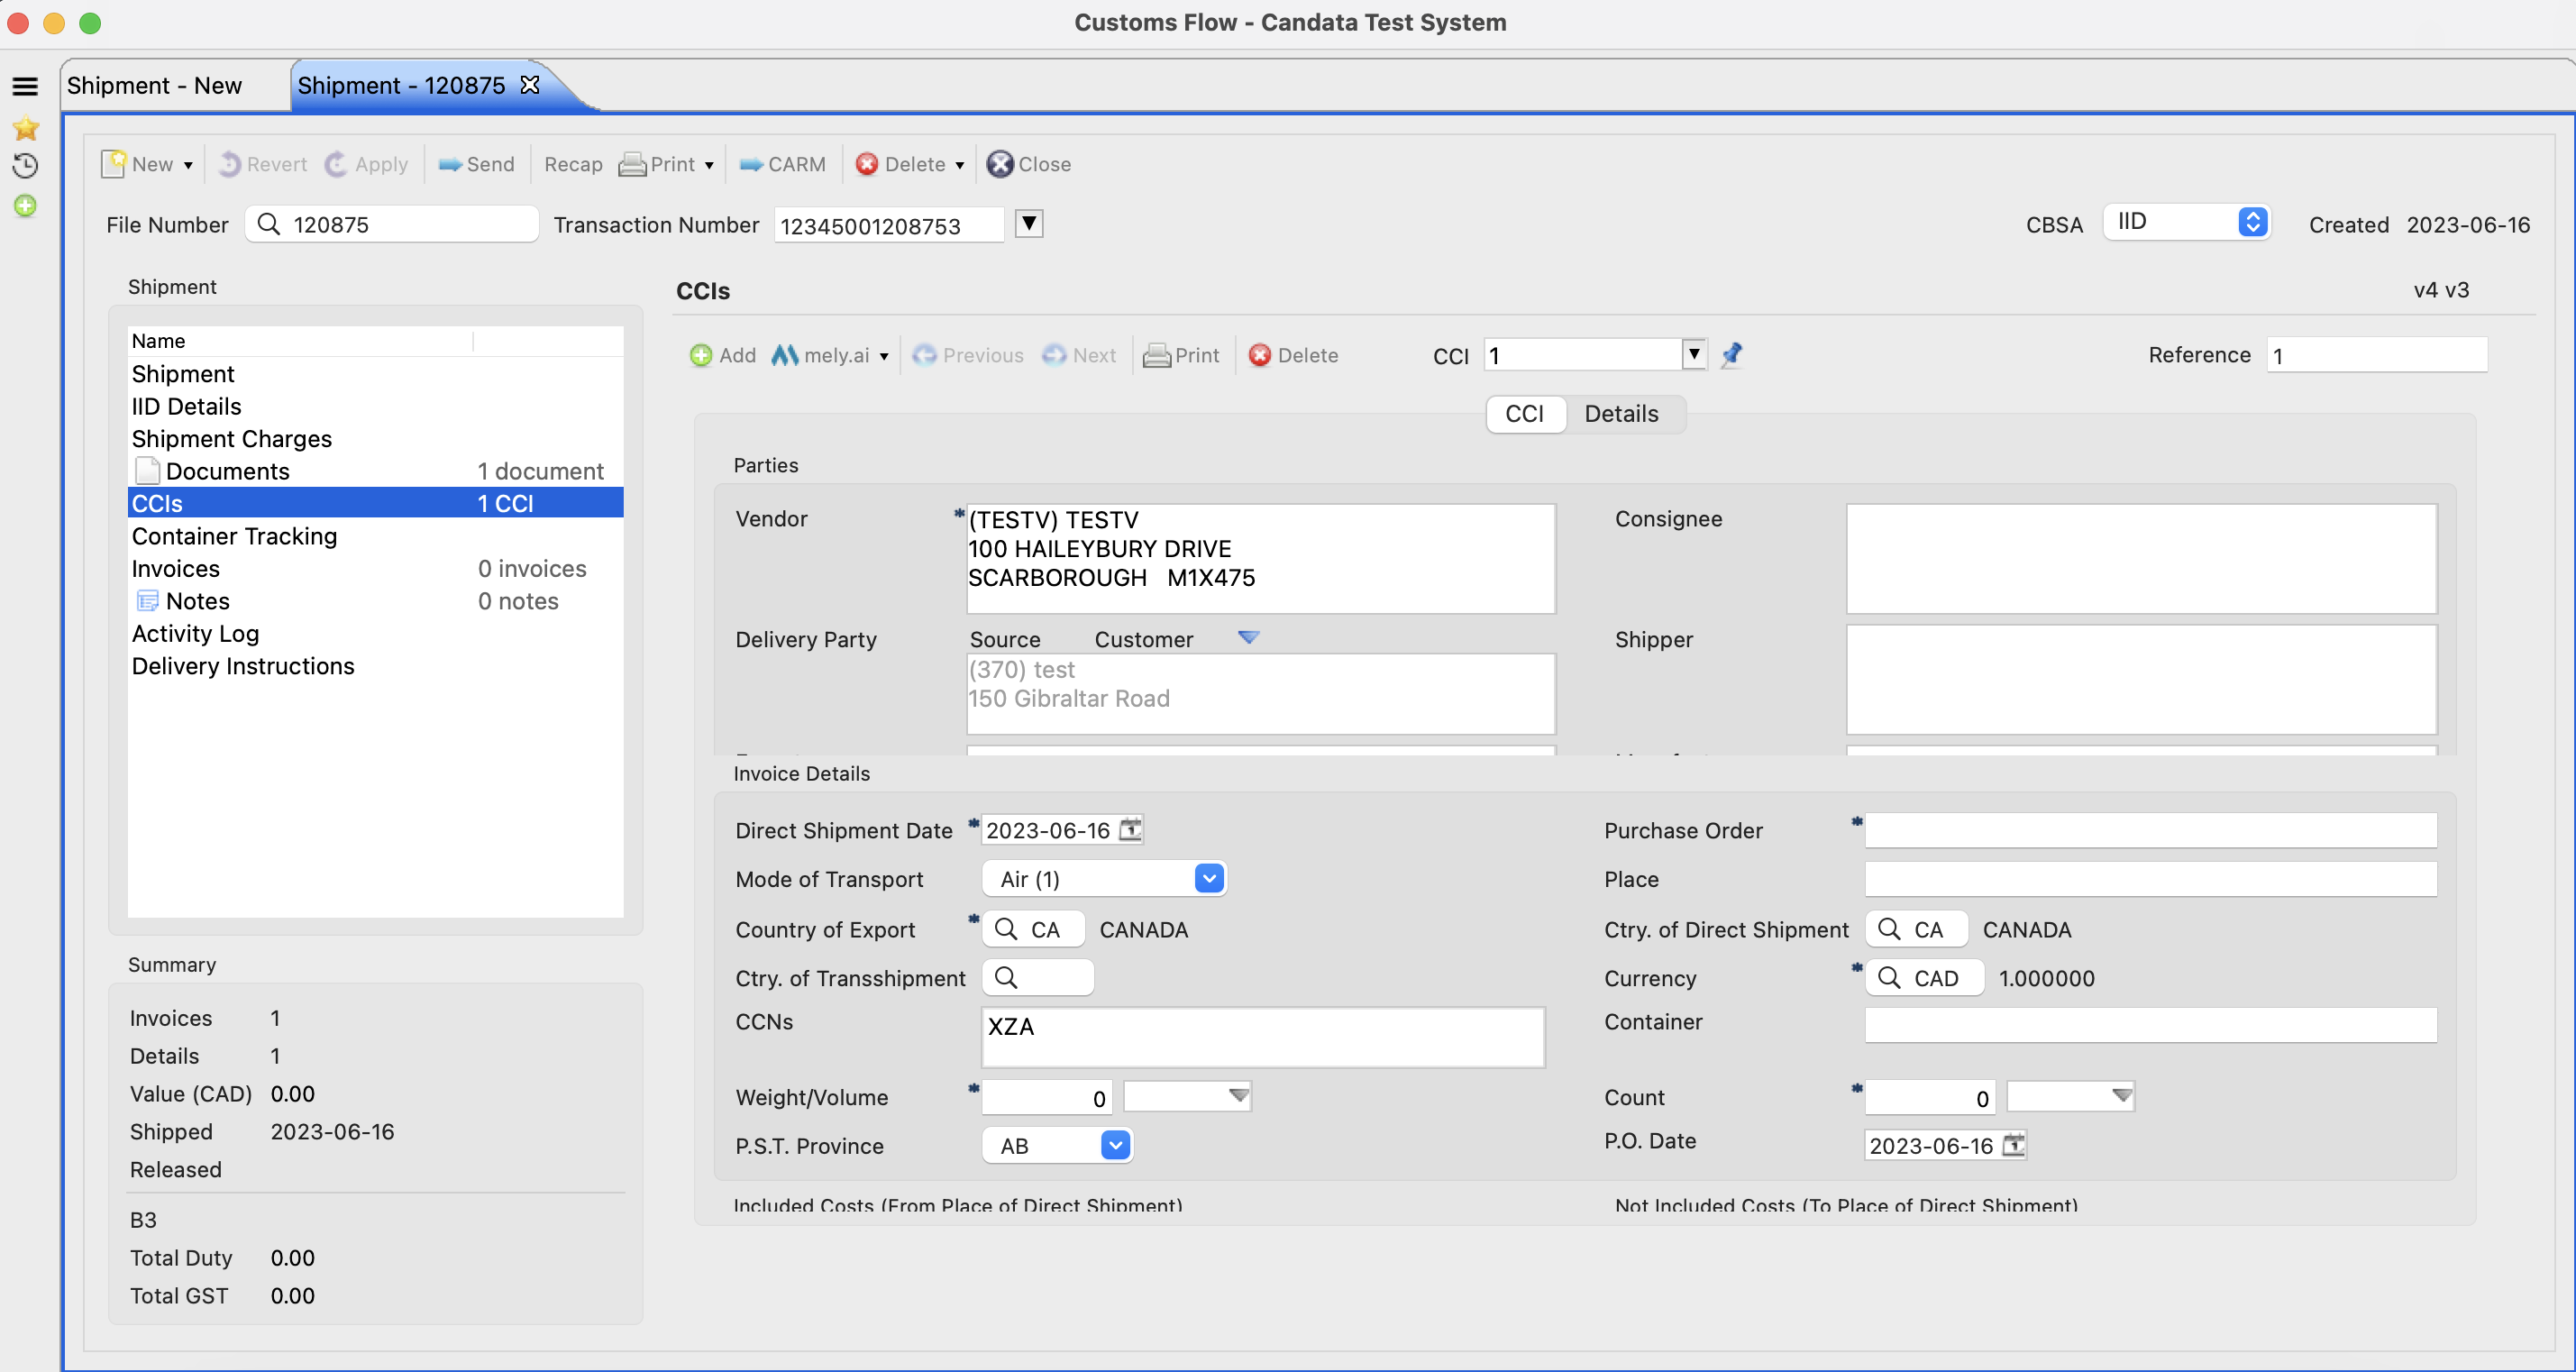The image size is (2576, 1372).
Task: Close the Shipment - 120875 tab
Action: pyautogui.click(x=530, y=85)
